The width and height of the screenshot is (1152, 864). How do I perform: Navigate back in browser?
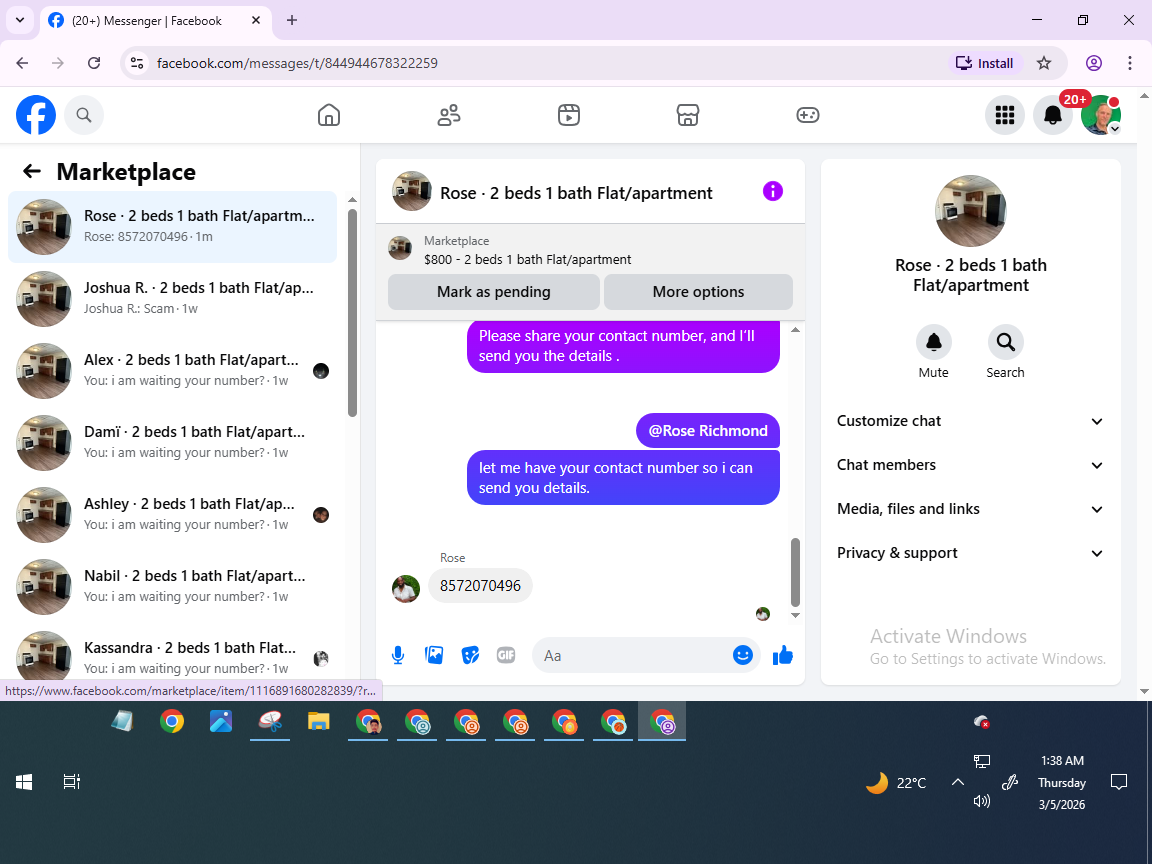22,63
